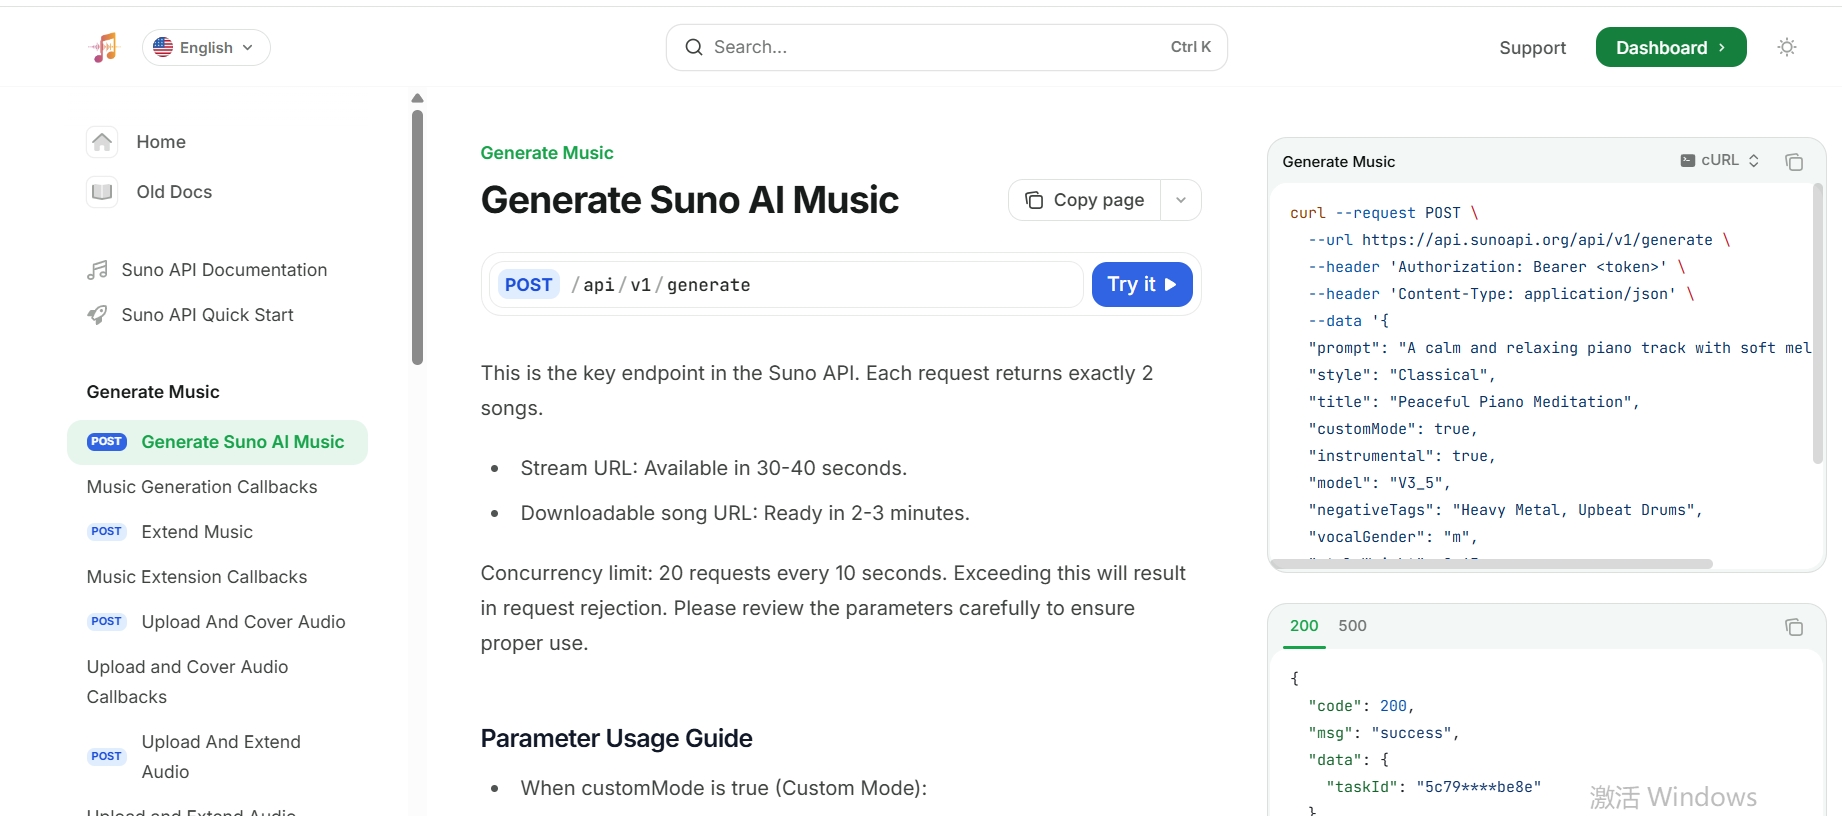The width and height of the screenshot is (1842, 816).
Task: Click Generate Suno AI Music page title
Action: [689, 200]
